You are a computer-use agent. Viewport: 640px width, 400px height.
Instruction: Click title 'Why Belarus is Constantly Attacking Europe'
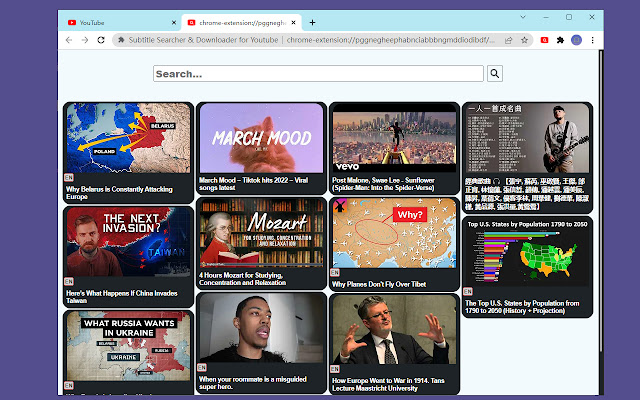pyautogui.click(x=119, y=193)
